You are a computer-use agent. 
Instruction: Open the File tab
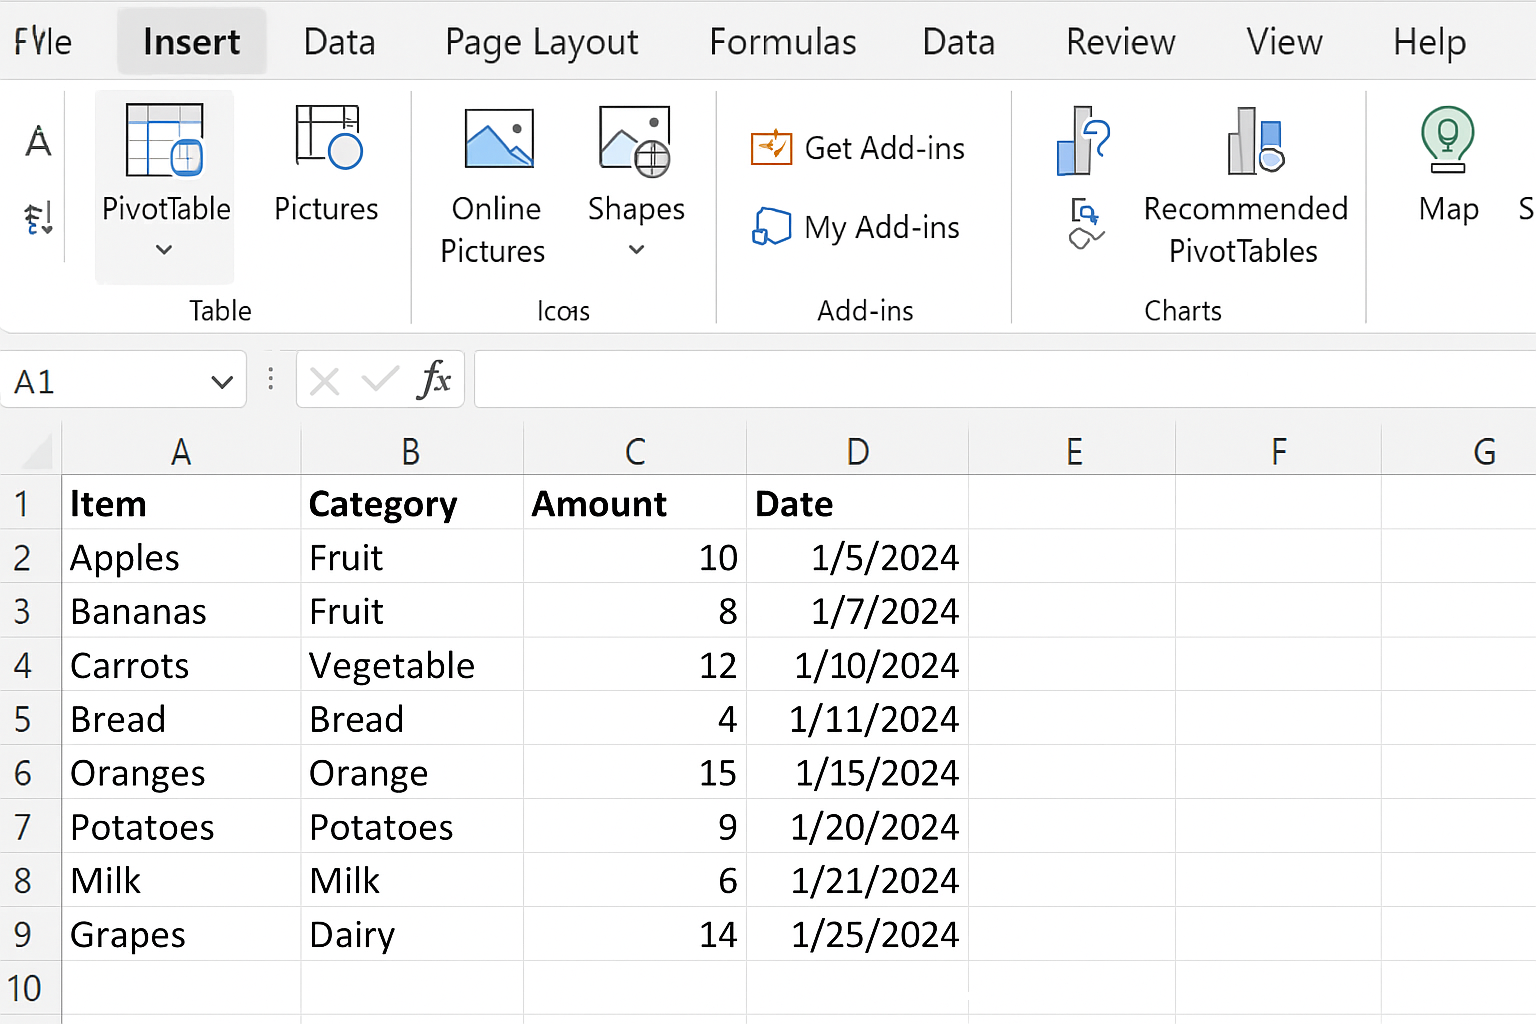[43, 42]
